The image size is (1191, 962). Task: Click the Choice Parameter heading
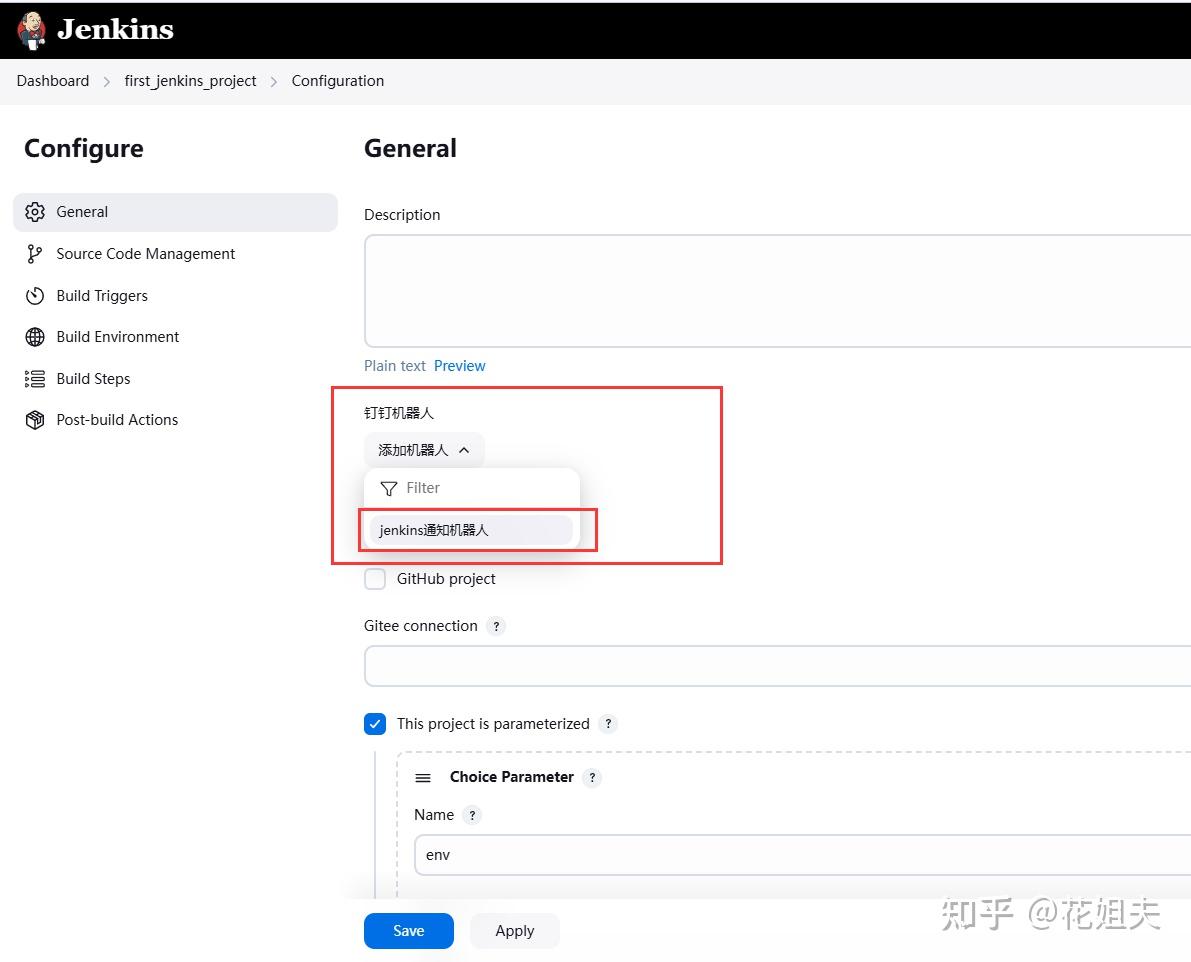point(512,777)
